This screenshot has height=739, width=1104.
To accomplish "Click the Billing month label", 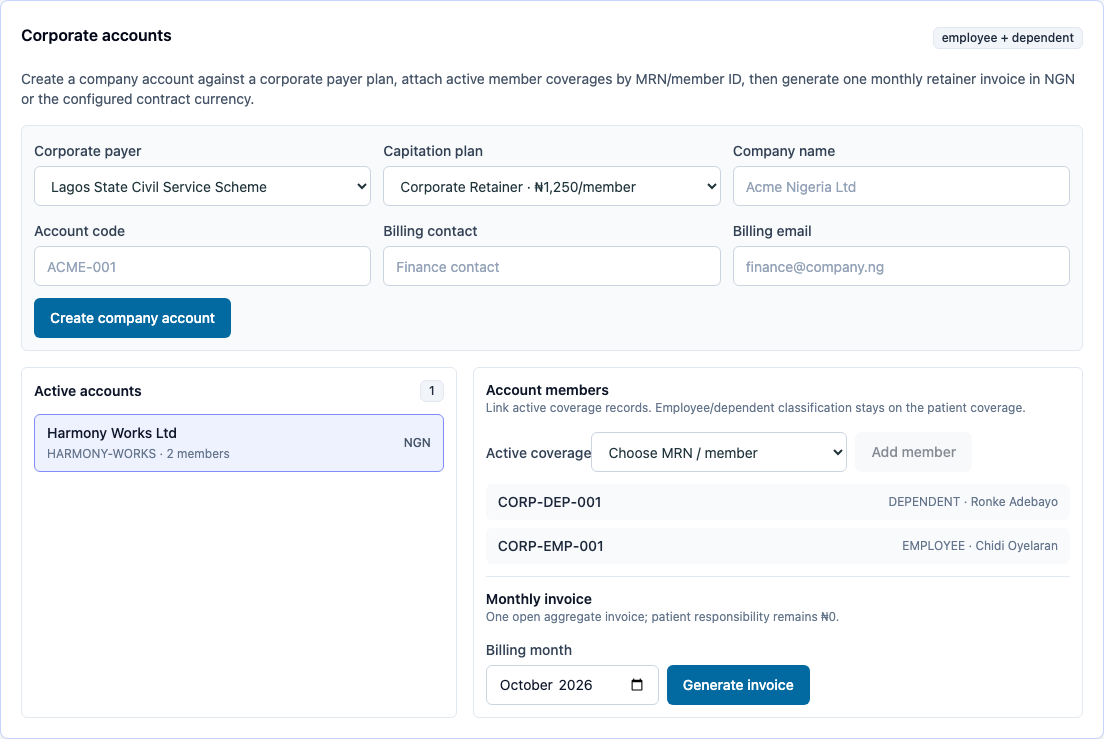I will point(529,650).
